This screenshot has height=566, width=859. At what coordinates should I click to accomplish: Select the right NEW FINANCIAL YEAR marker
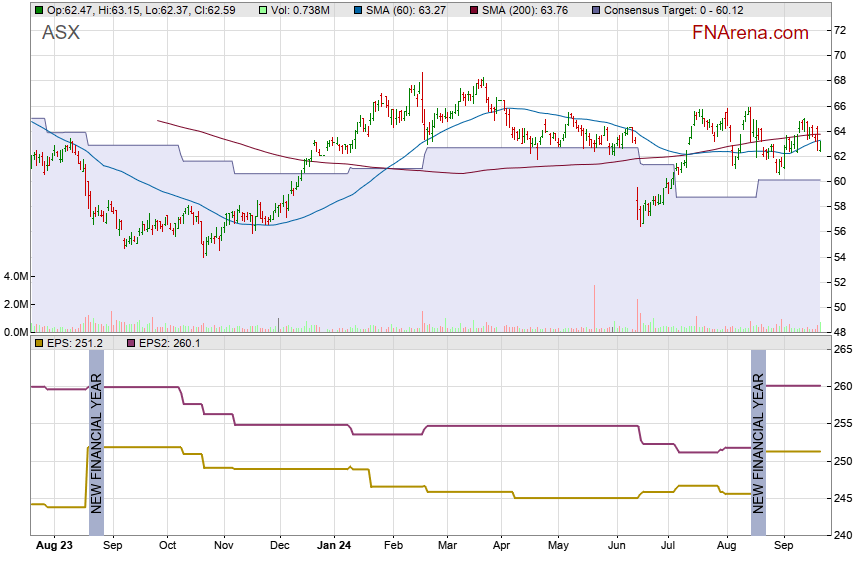point(758,442)
